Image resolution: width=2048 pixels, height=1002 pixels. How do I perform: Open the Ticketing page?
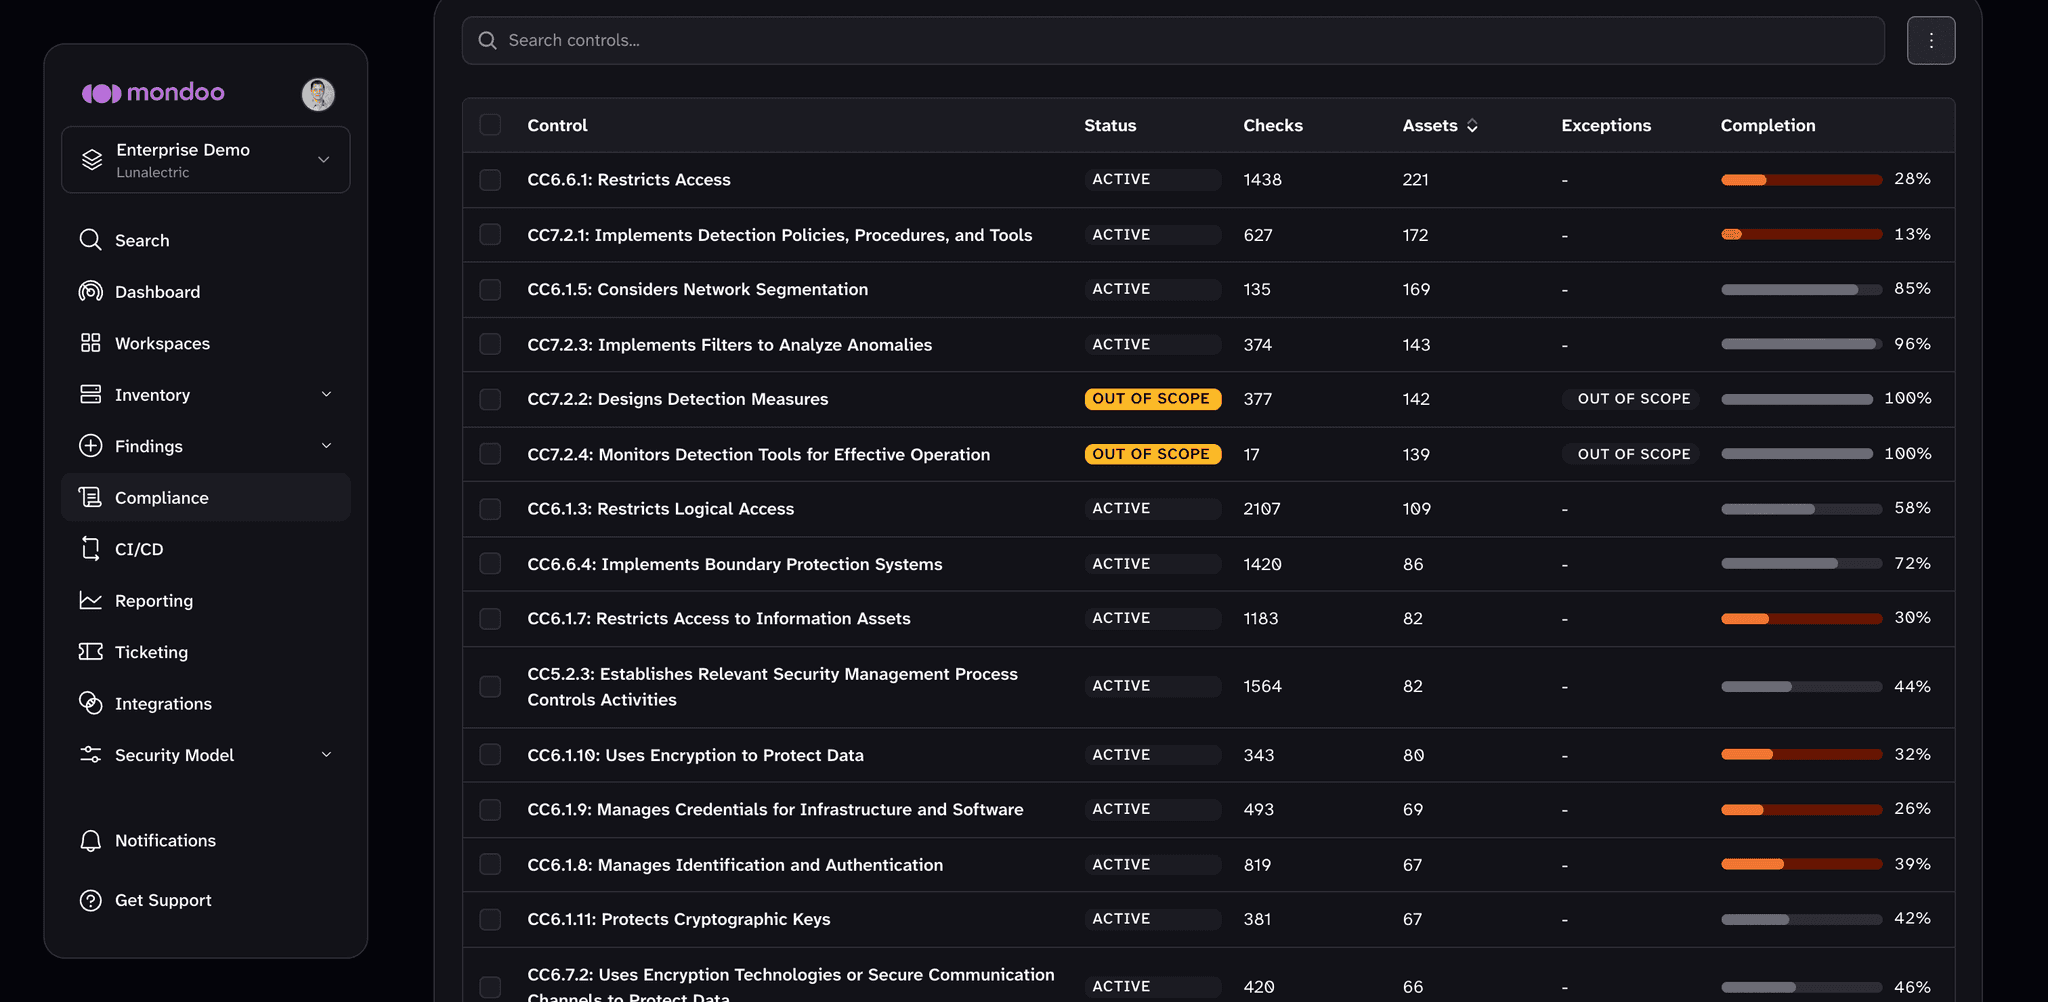pos(206,652)
